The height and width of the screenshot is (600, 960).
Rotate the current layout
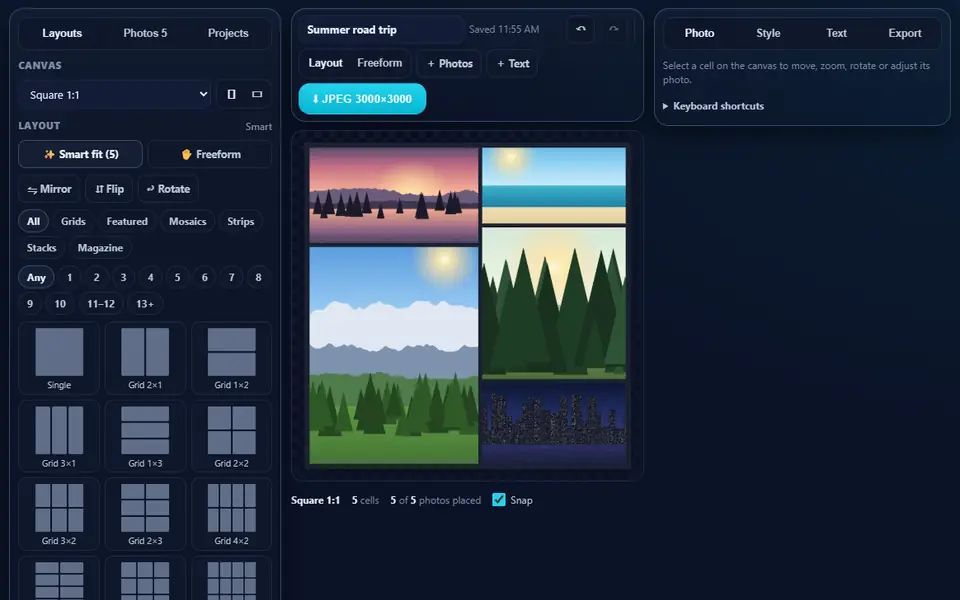coord(168,189)
